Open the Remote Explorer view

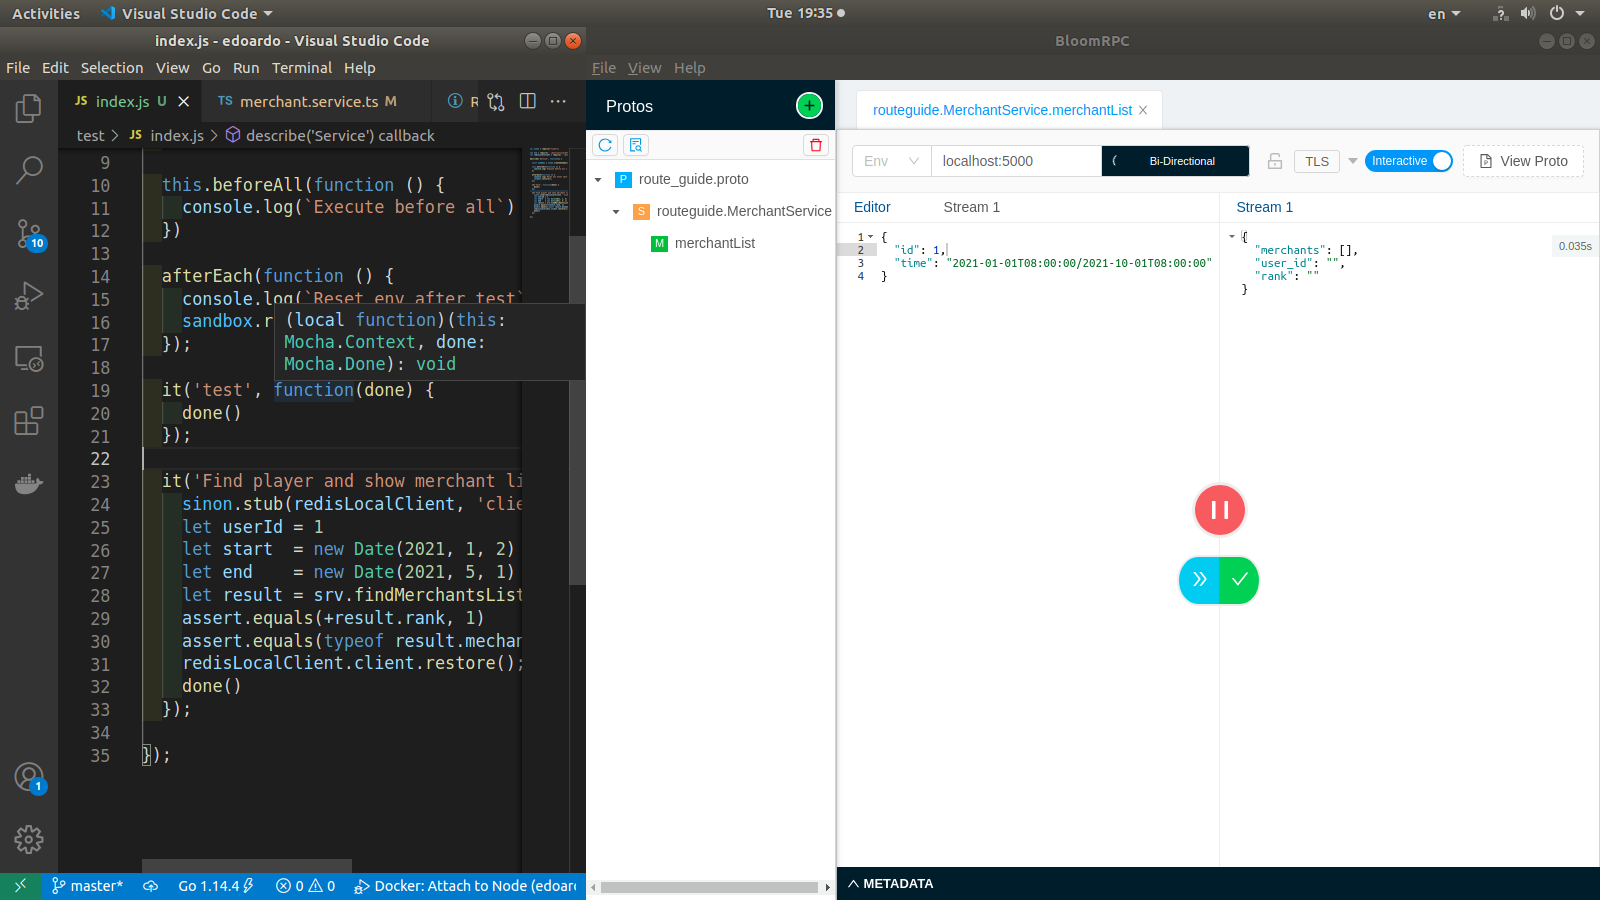[29, 358]
